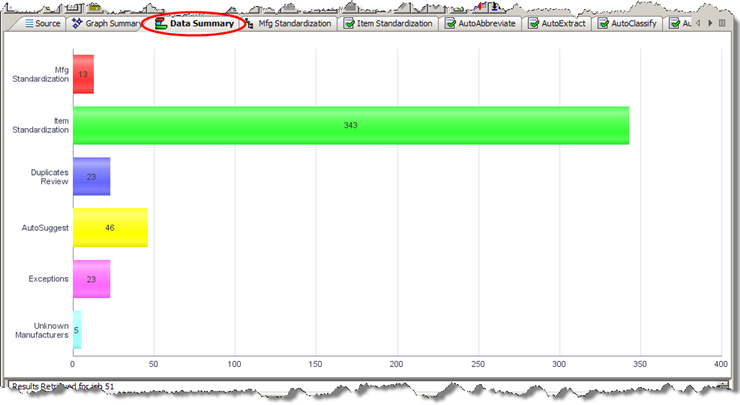Open the AutoAbbreviate tab
740x405 pixels.
click(480, 23)
